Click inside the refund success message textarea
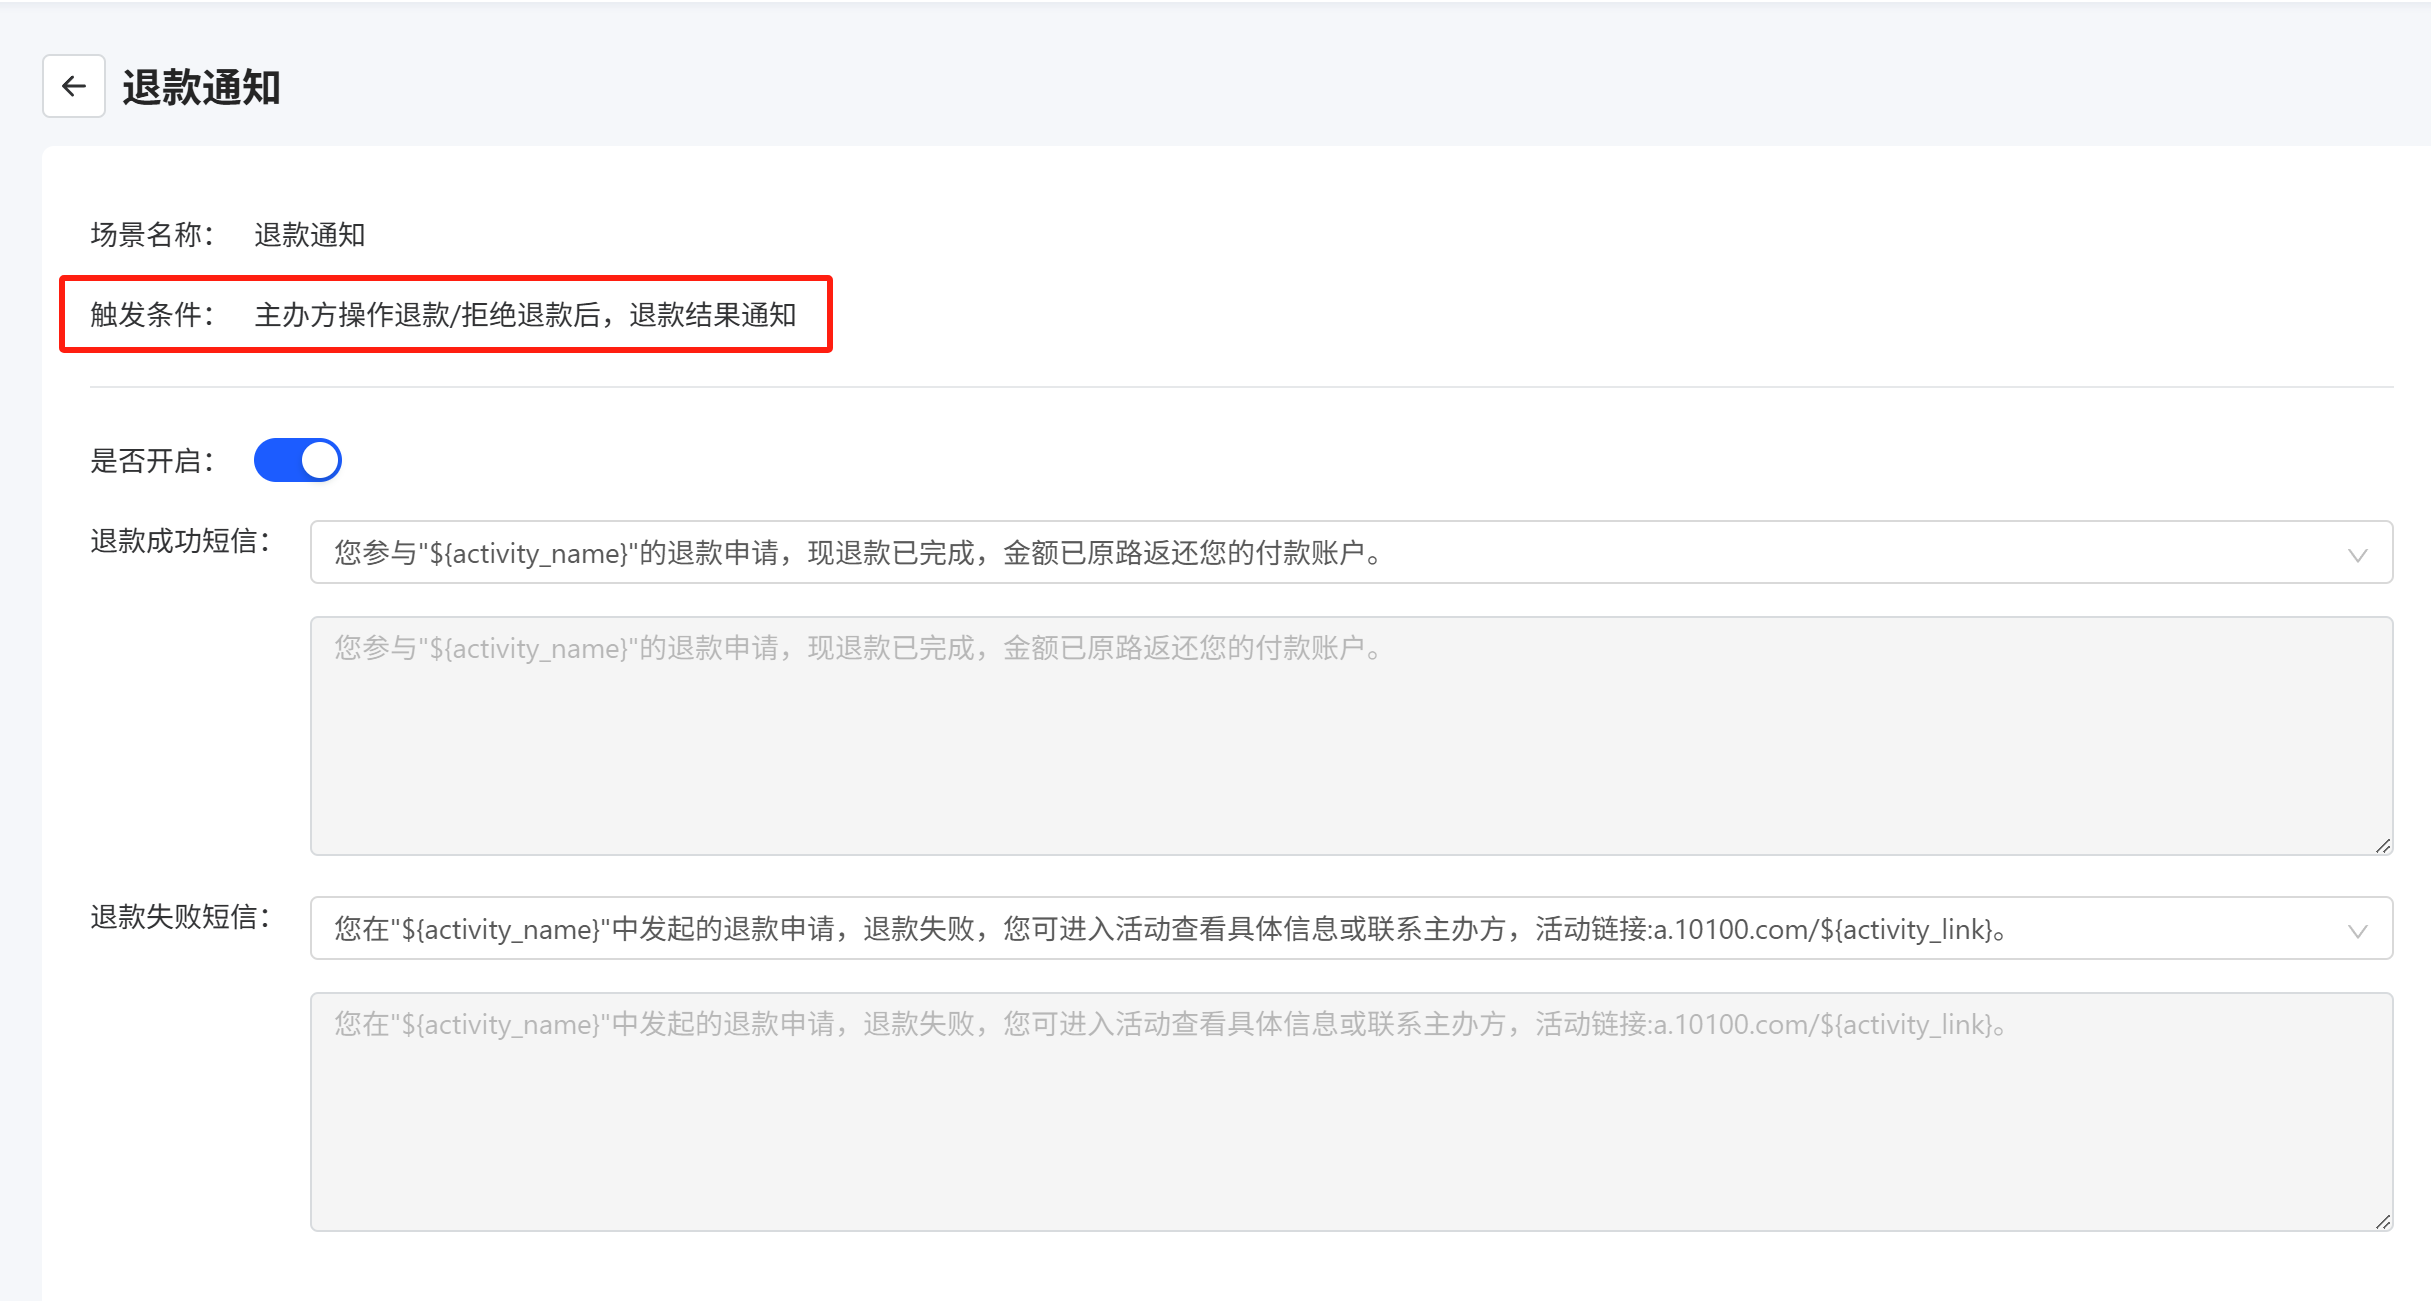The image size is (2431, 1301). (x=1350, y=736)
